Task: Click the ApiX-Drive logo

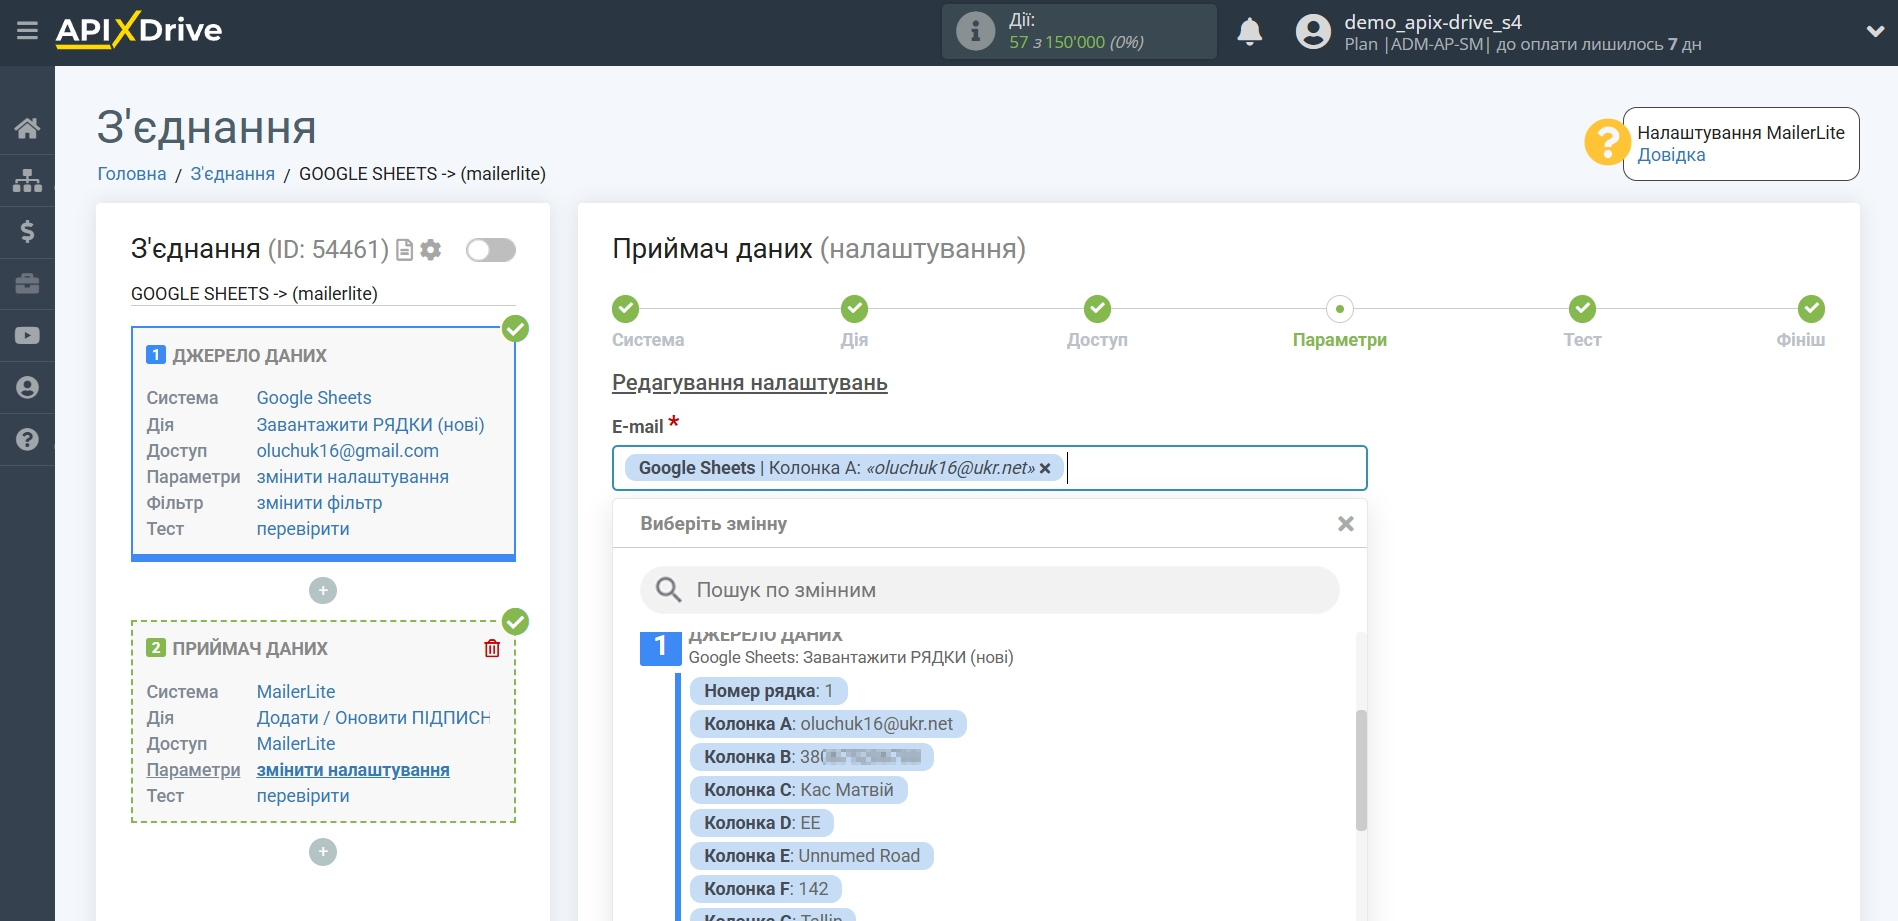Action: point(139,30)
